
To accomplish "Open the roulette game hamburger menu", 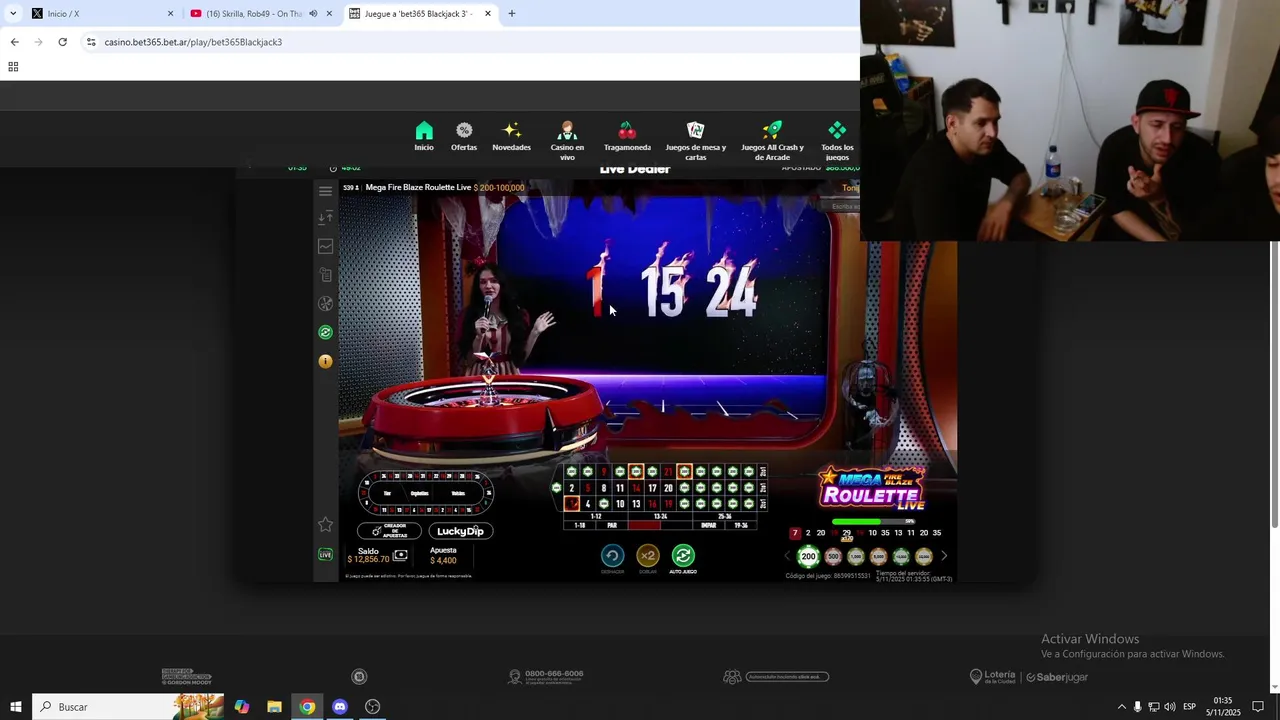I will 325,191.
